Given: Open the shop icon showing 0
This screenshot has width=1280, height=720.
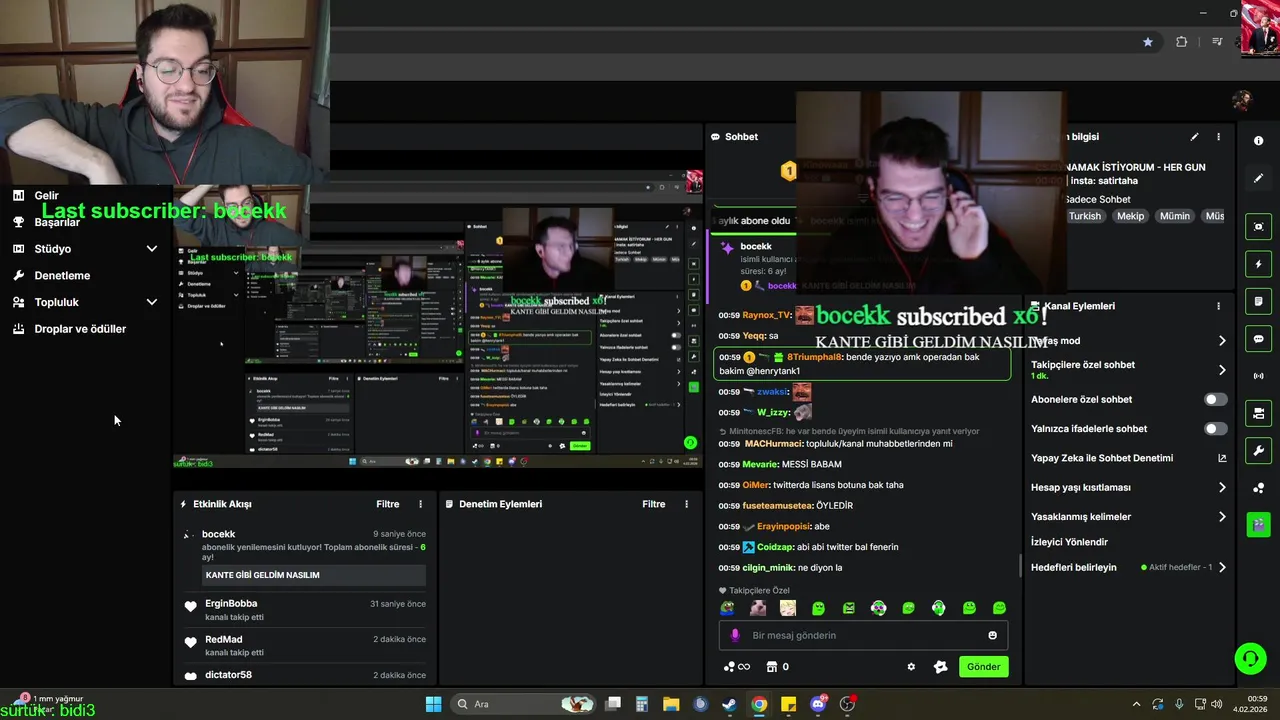Looking at the screenshot, I should click(778, 667).
